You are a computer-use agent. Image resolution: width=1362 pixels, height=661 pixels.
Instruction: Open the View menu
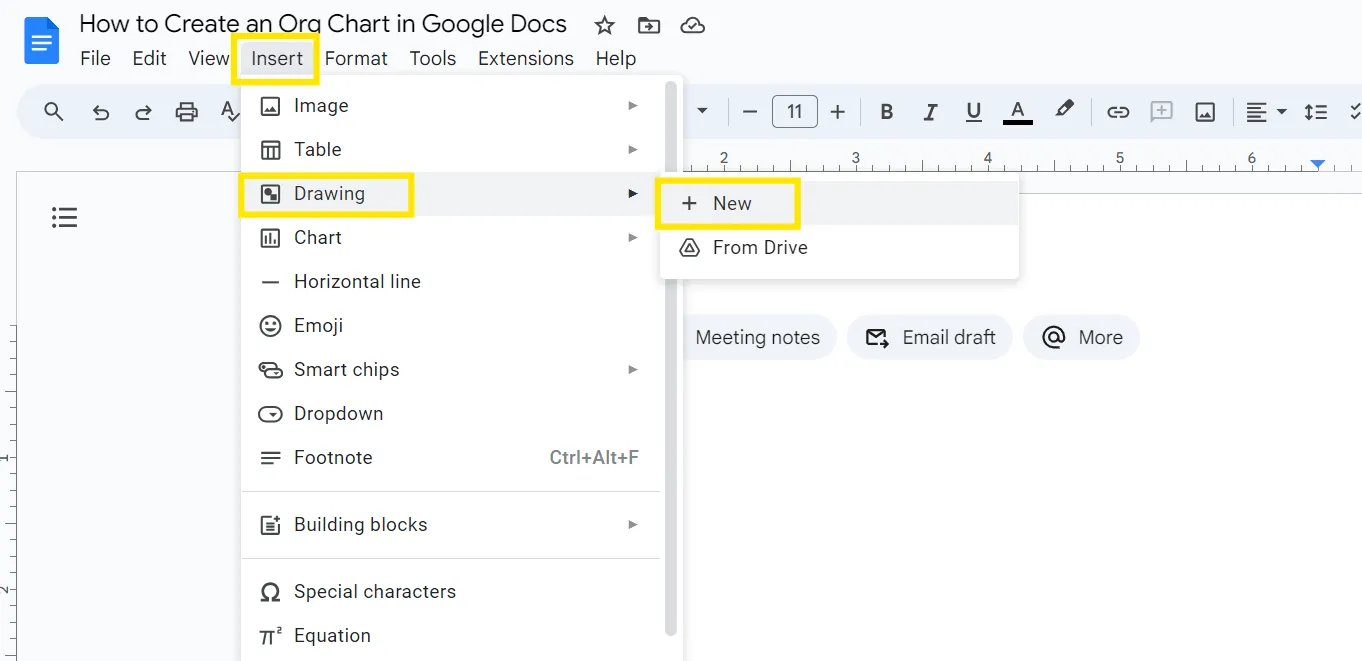pyautogui.click(x=208, y=59)
